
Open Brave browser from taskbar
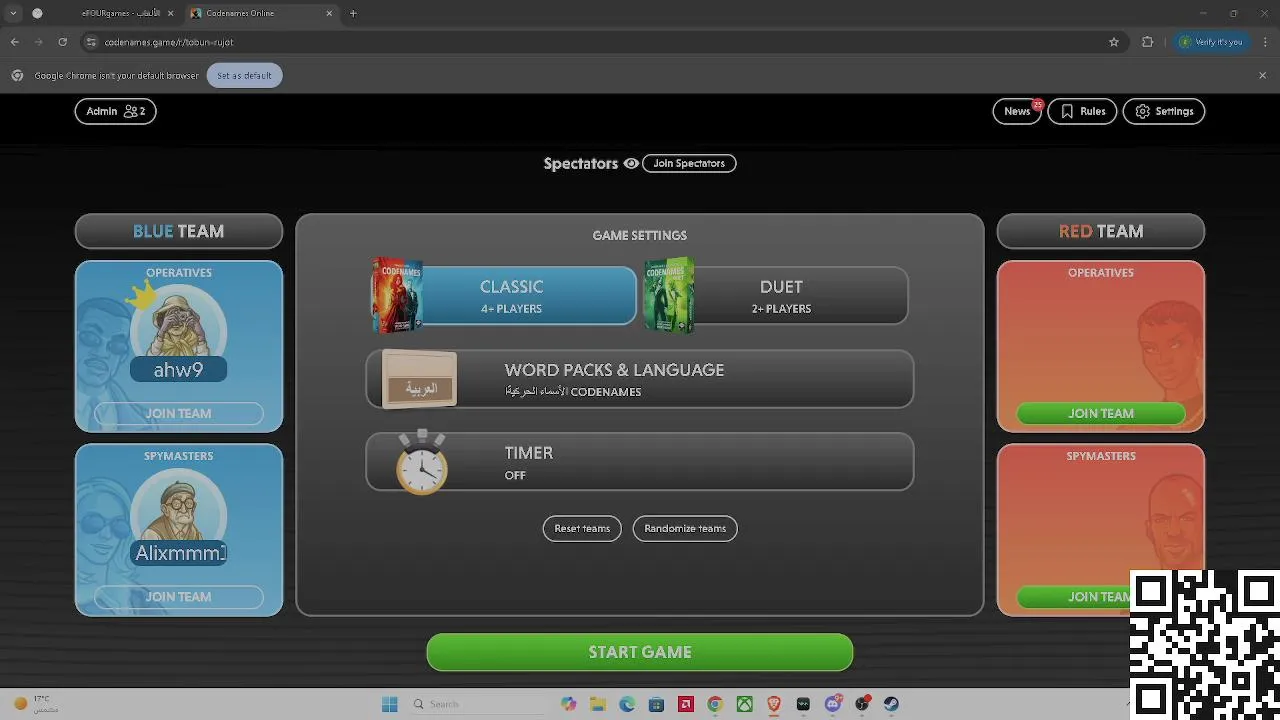click(x=773, y=704)
